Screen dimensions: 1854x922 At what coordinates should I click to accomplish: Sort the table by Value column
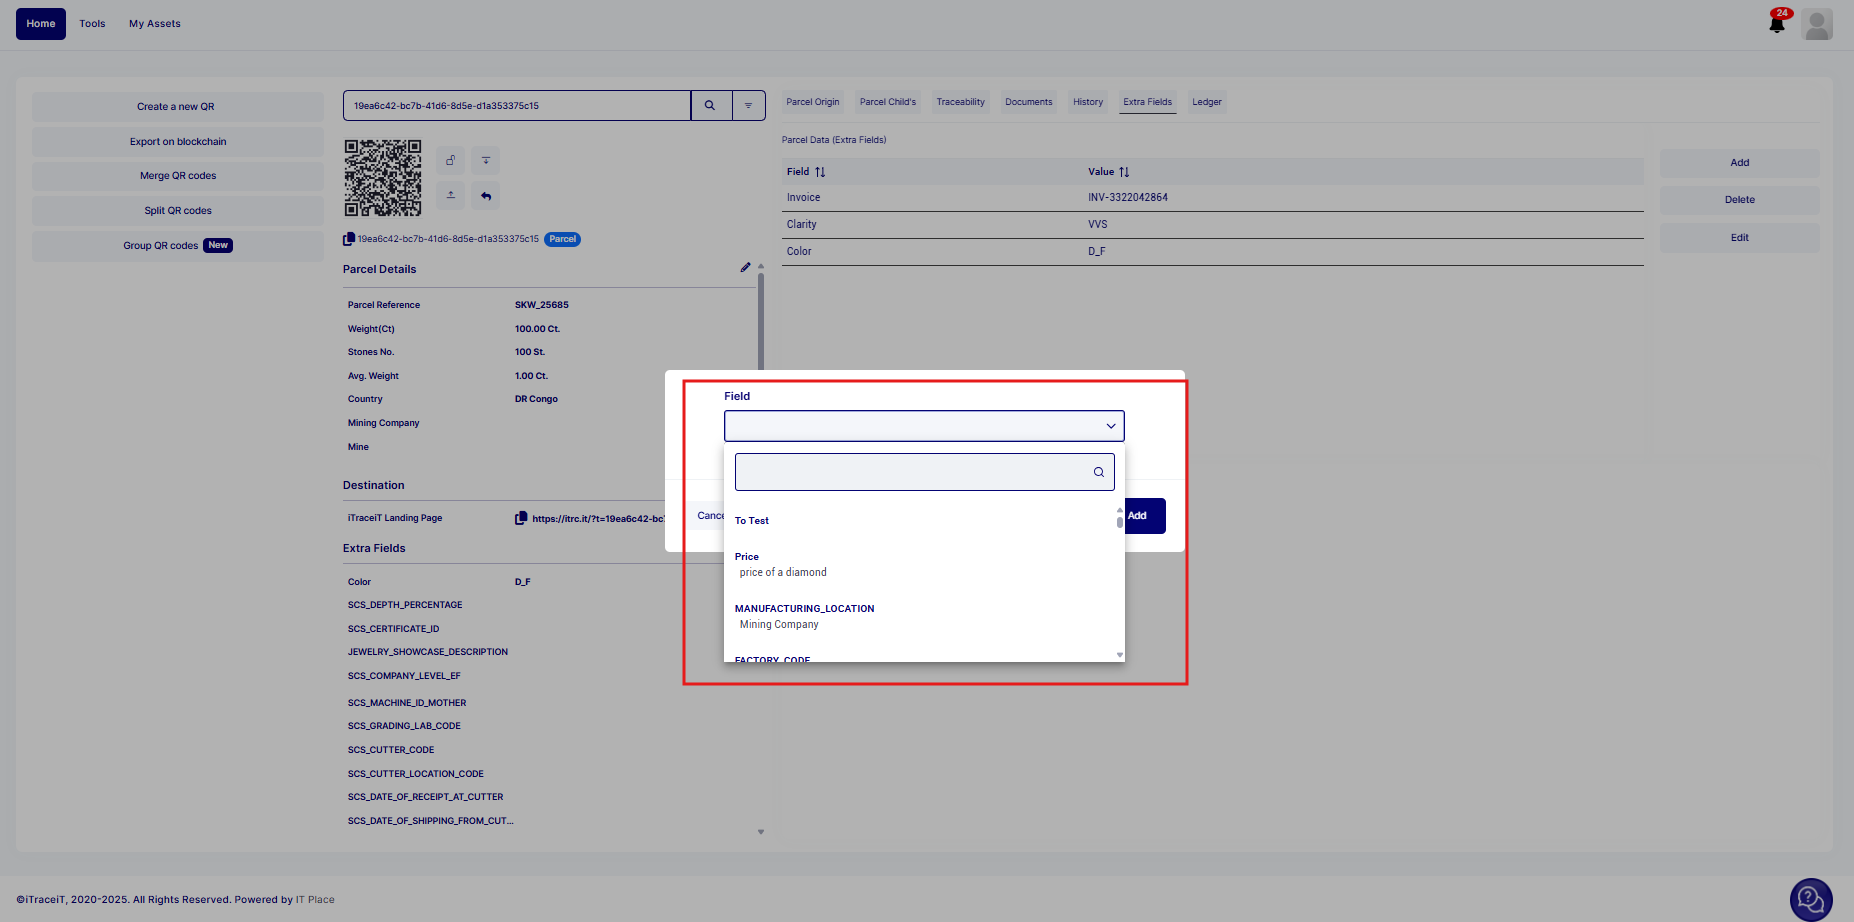1124,172
